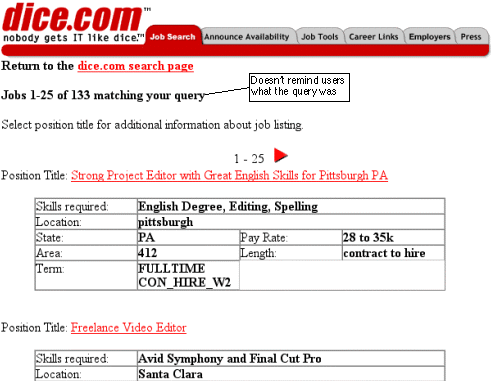Click the 'pittsburgh' location cell
This screenshot has height=381, width=491.
coord(291,222)
